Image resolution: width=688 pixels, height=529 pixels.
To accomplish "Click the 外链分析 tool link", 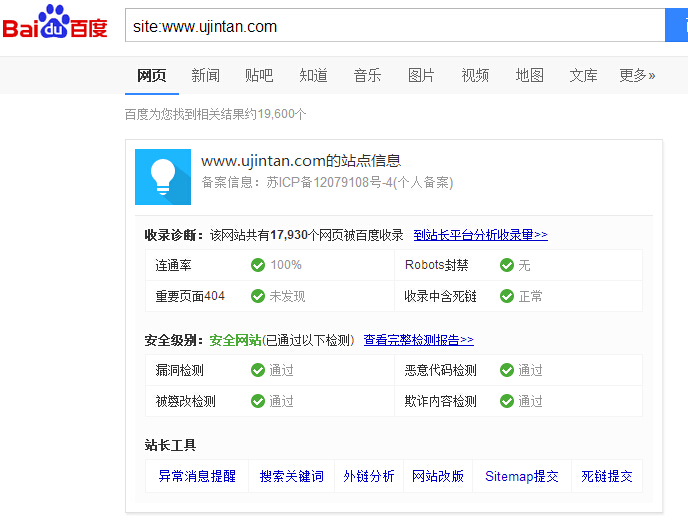I will (x=369, y=476).
